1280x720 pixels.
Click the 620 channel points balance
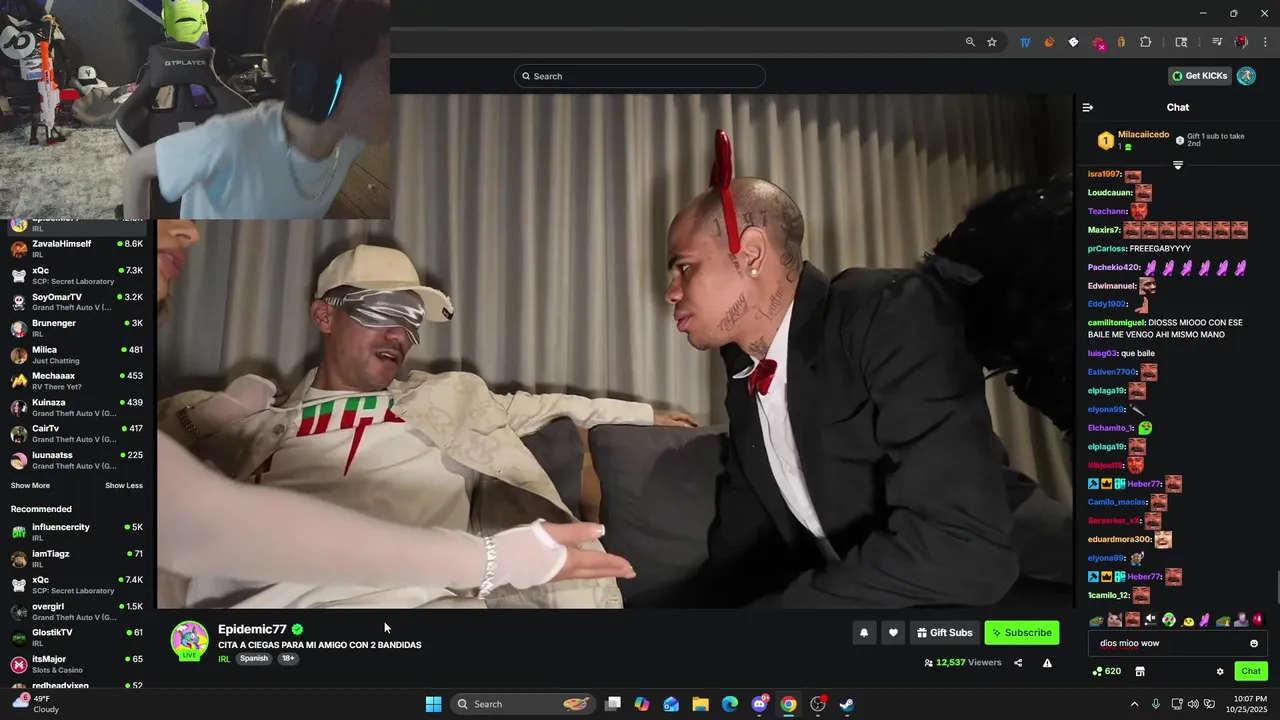(x=1106, y=671)
